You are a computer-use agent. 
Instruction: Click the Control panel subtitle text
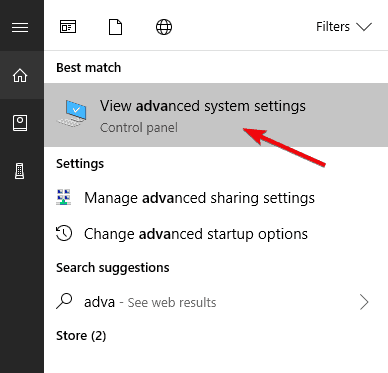(x=139, y=128)
